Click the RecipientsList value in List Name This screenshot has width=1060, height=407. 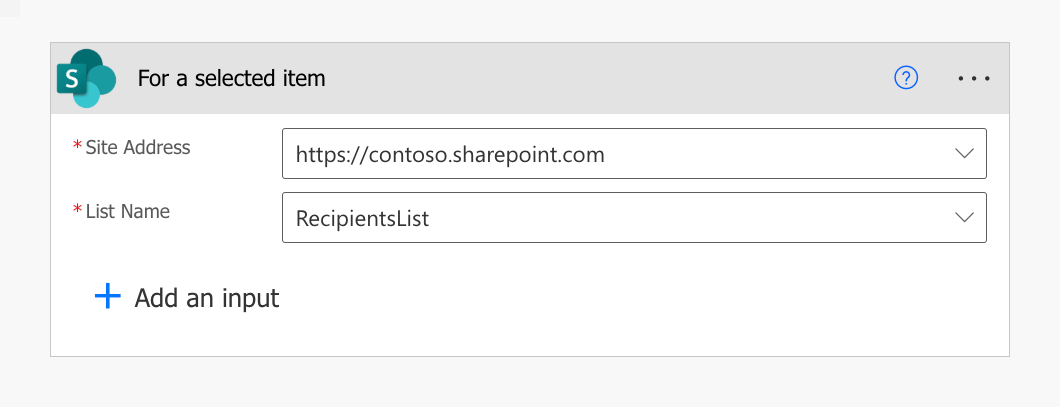362,218
